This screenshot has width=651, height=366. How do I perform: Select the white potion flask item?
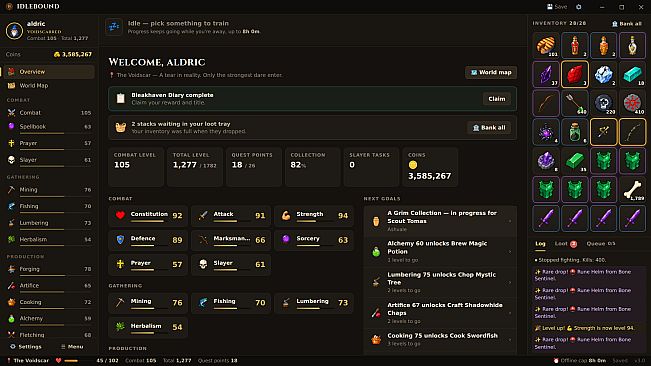click(x=632, y=45)
